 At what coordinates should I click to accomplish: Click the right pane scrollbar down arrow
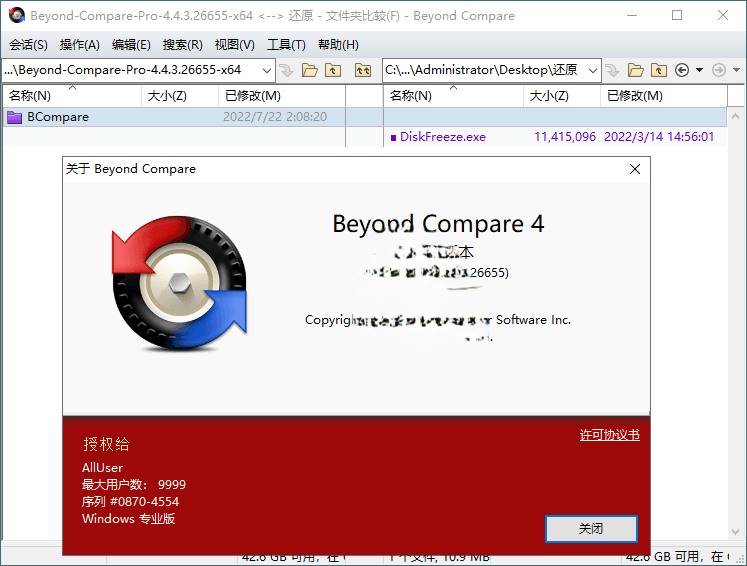point(735,532)
